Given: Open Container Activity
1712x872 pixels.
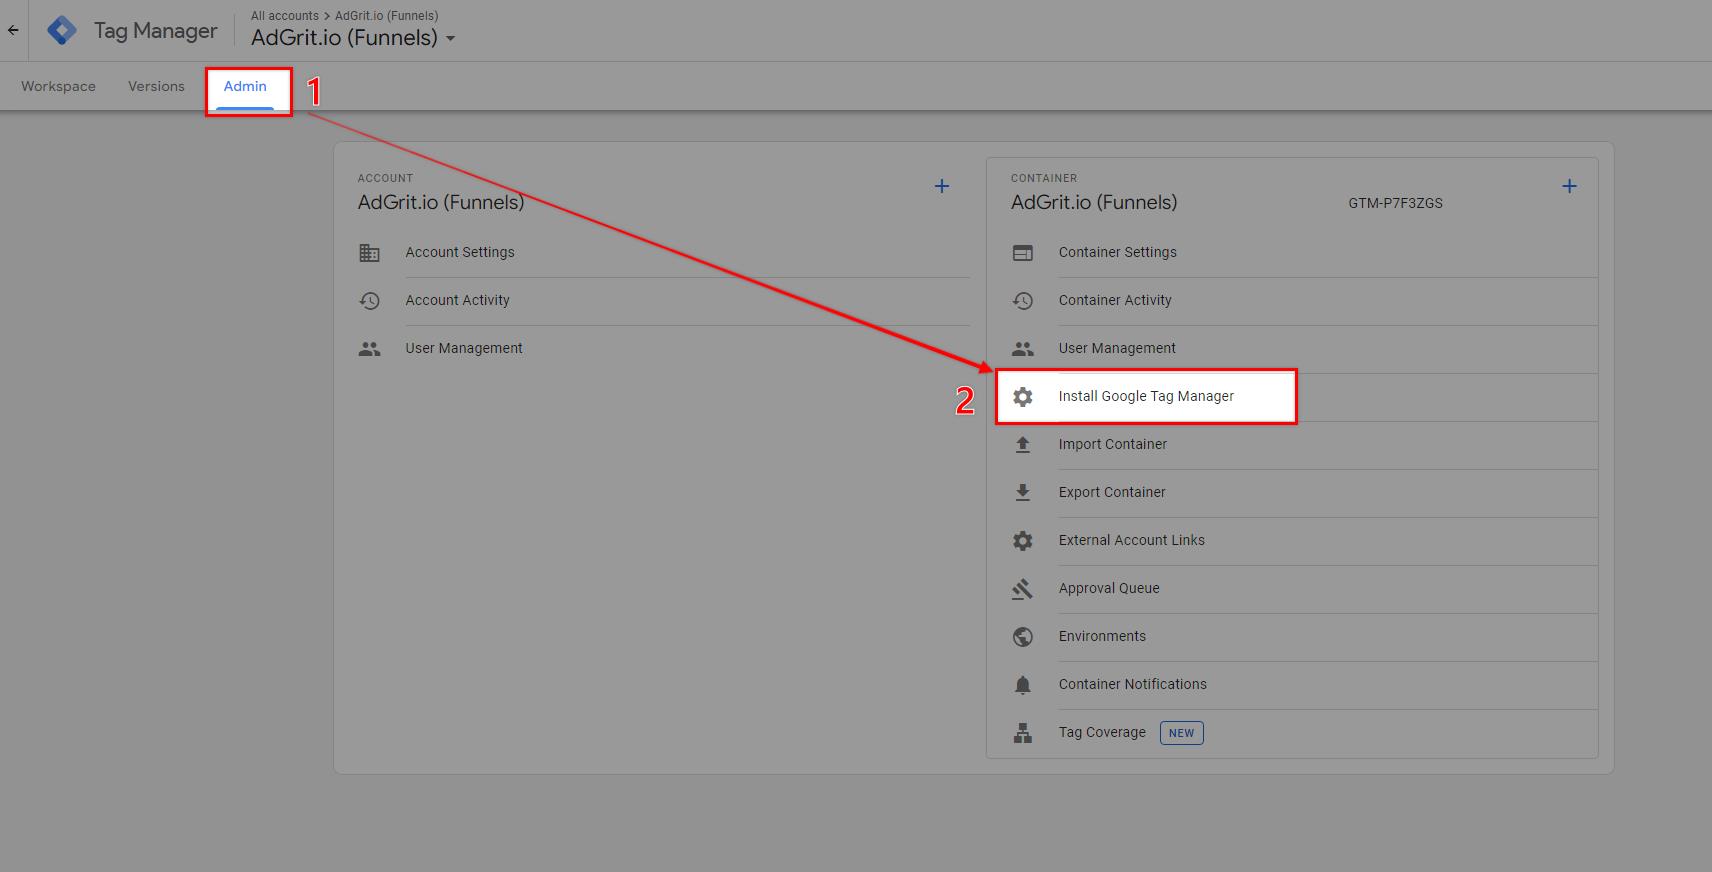Looking at the screenshot, I should pos(1115,300).
